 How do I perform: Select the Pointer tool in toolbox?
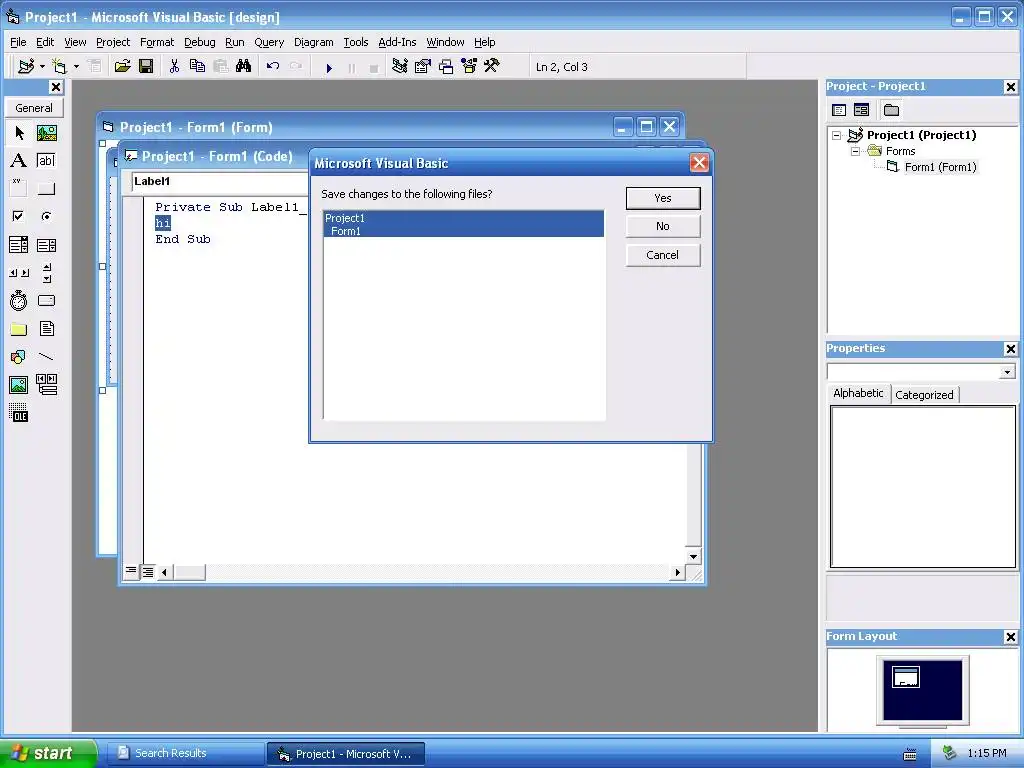[19, 133]
